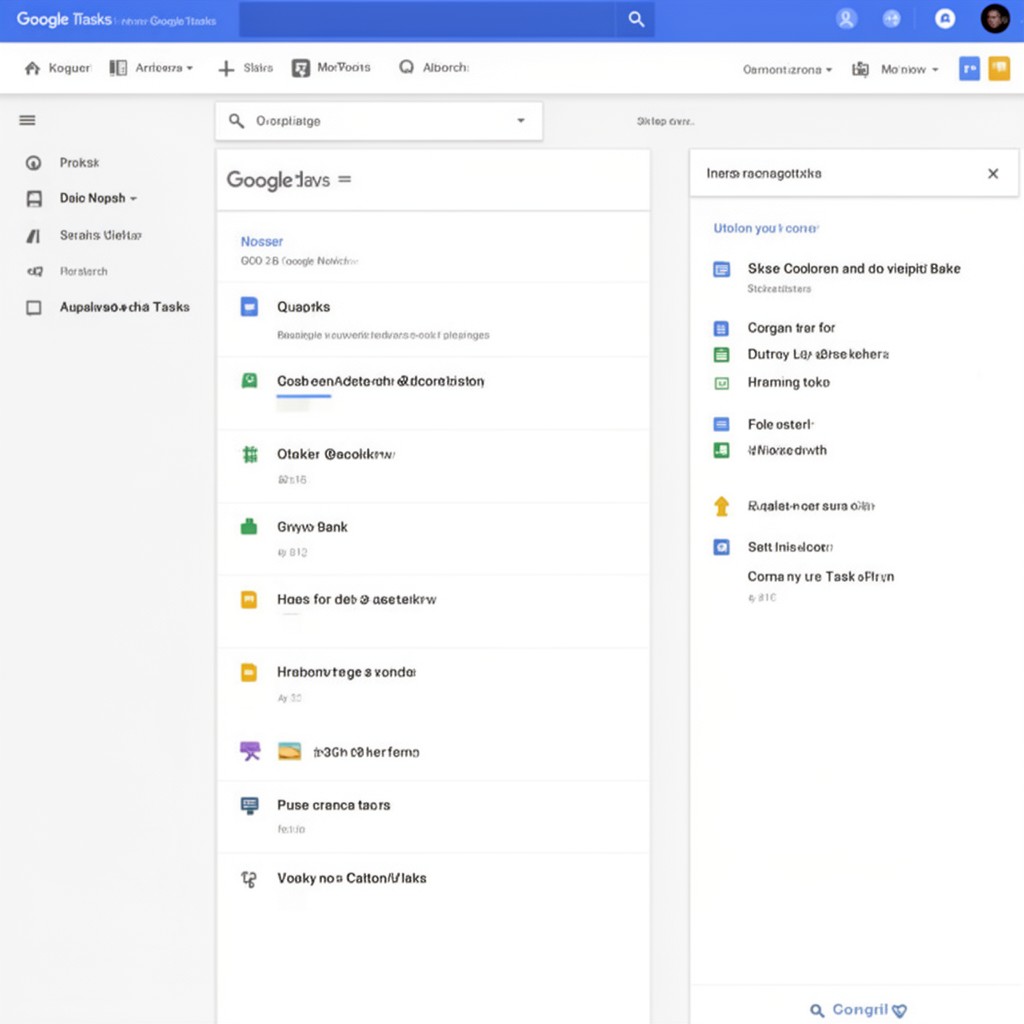Click the blue square button in toolbar
The height and width of the screenshot is (1024, 1024).
pos(969,69)
